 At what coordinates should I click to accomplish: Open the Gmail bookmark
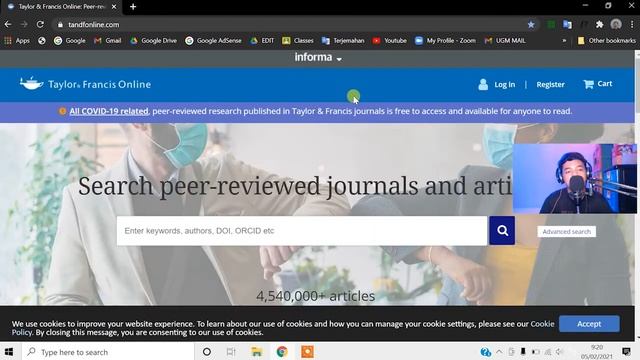(x=108, y=40)
